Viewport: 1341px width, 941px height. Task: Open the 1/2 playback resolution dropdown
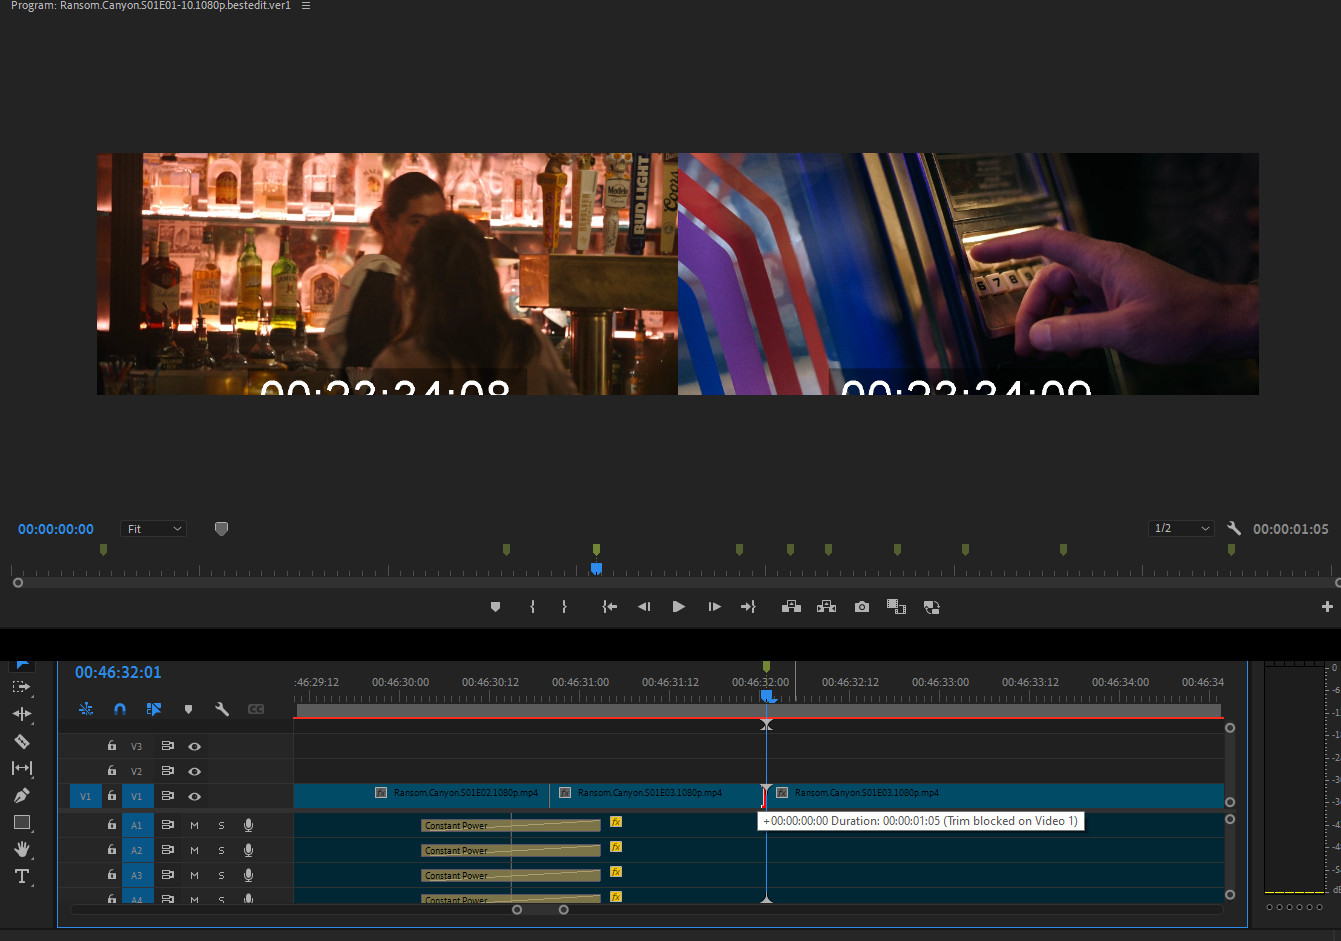coord(1181,528)
